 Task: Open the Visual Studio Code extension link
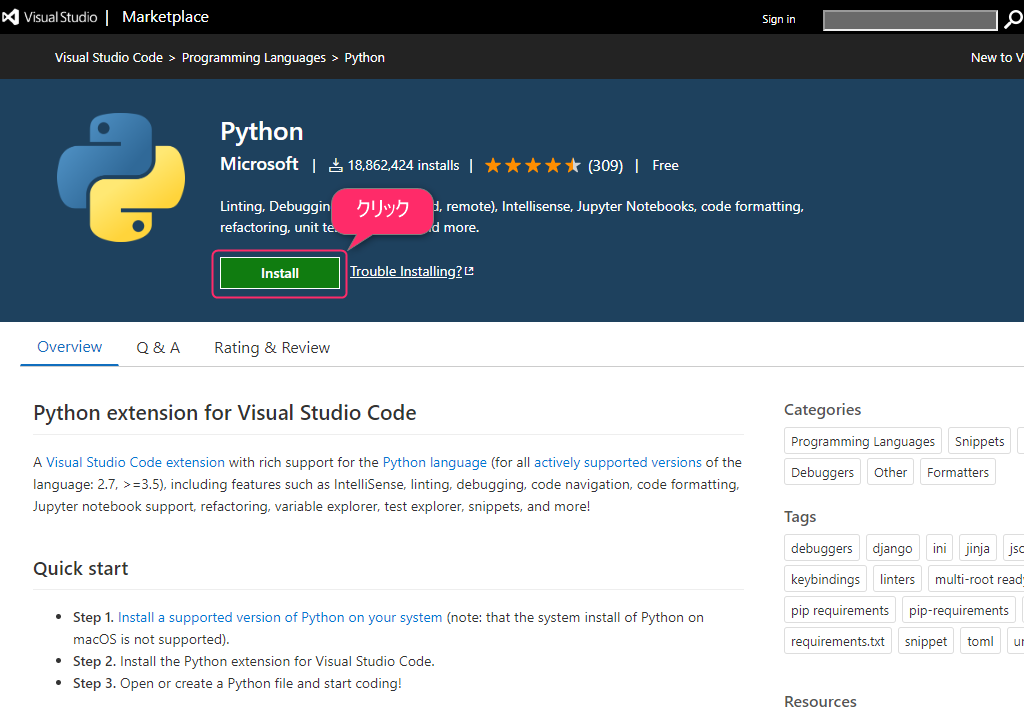pos(135,462)
